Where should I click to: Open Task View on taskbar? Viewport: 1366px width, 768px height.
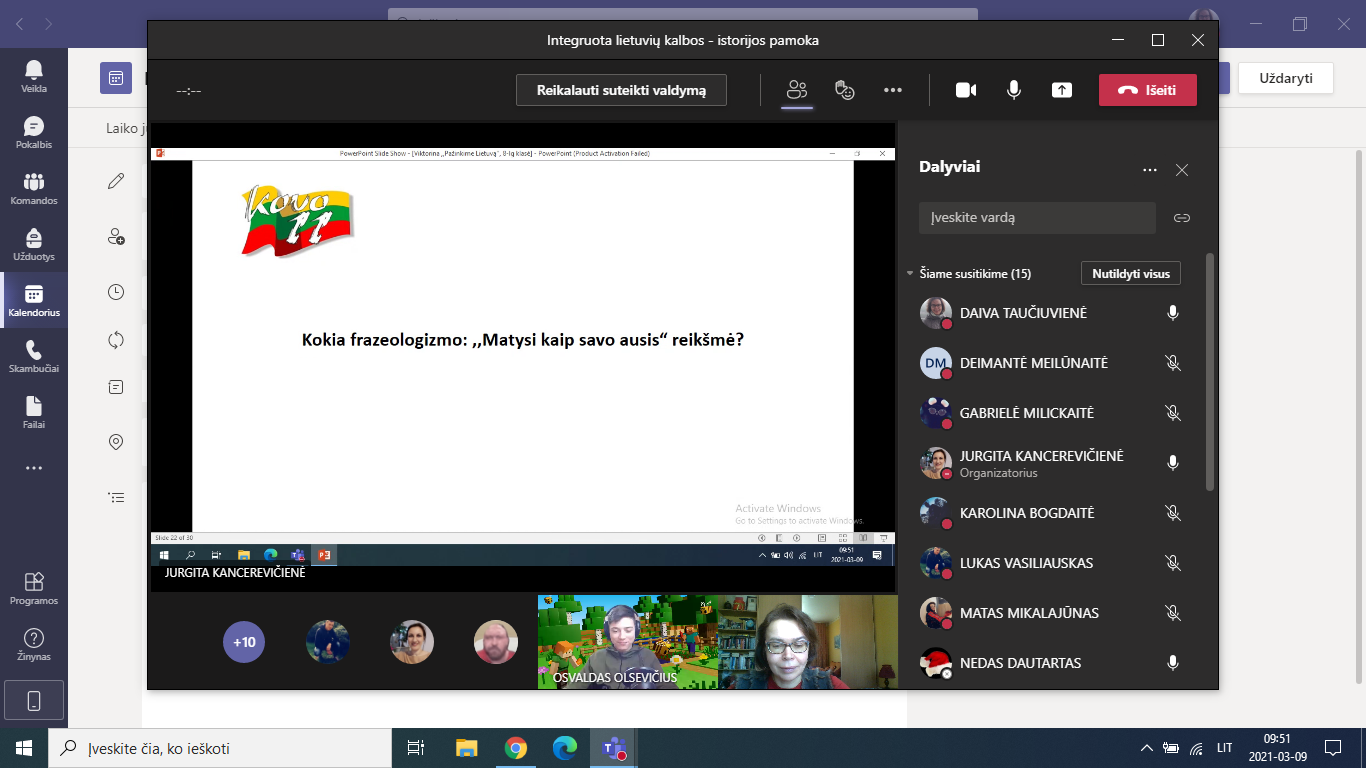pos(416,748)
